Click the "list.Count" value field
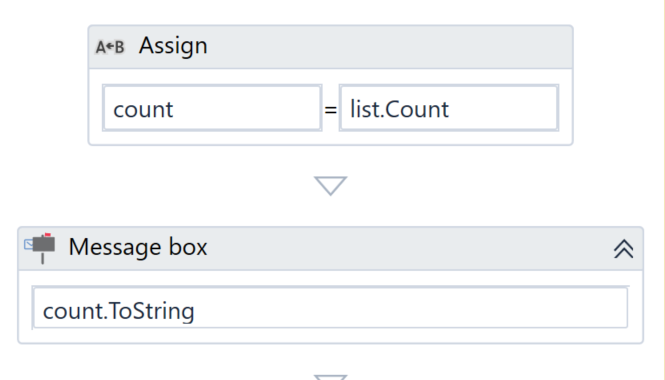The height and width of the screenshot is (380, 665). coord(449,108)
